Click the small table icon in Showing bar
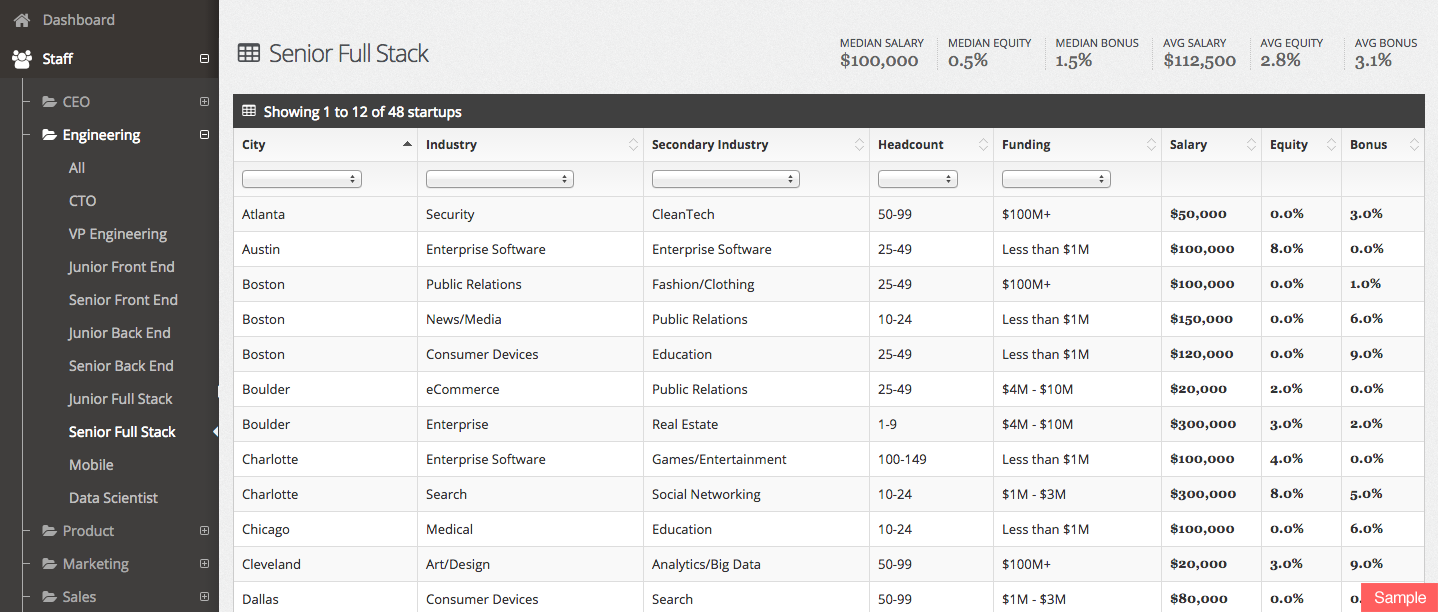Screen dimensions: 1438x612 coord(249,111)
